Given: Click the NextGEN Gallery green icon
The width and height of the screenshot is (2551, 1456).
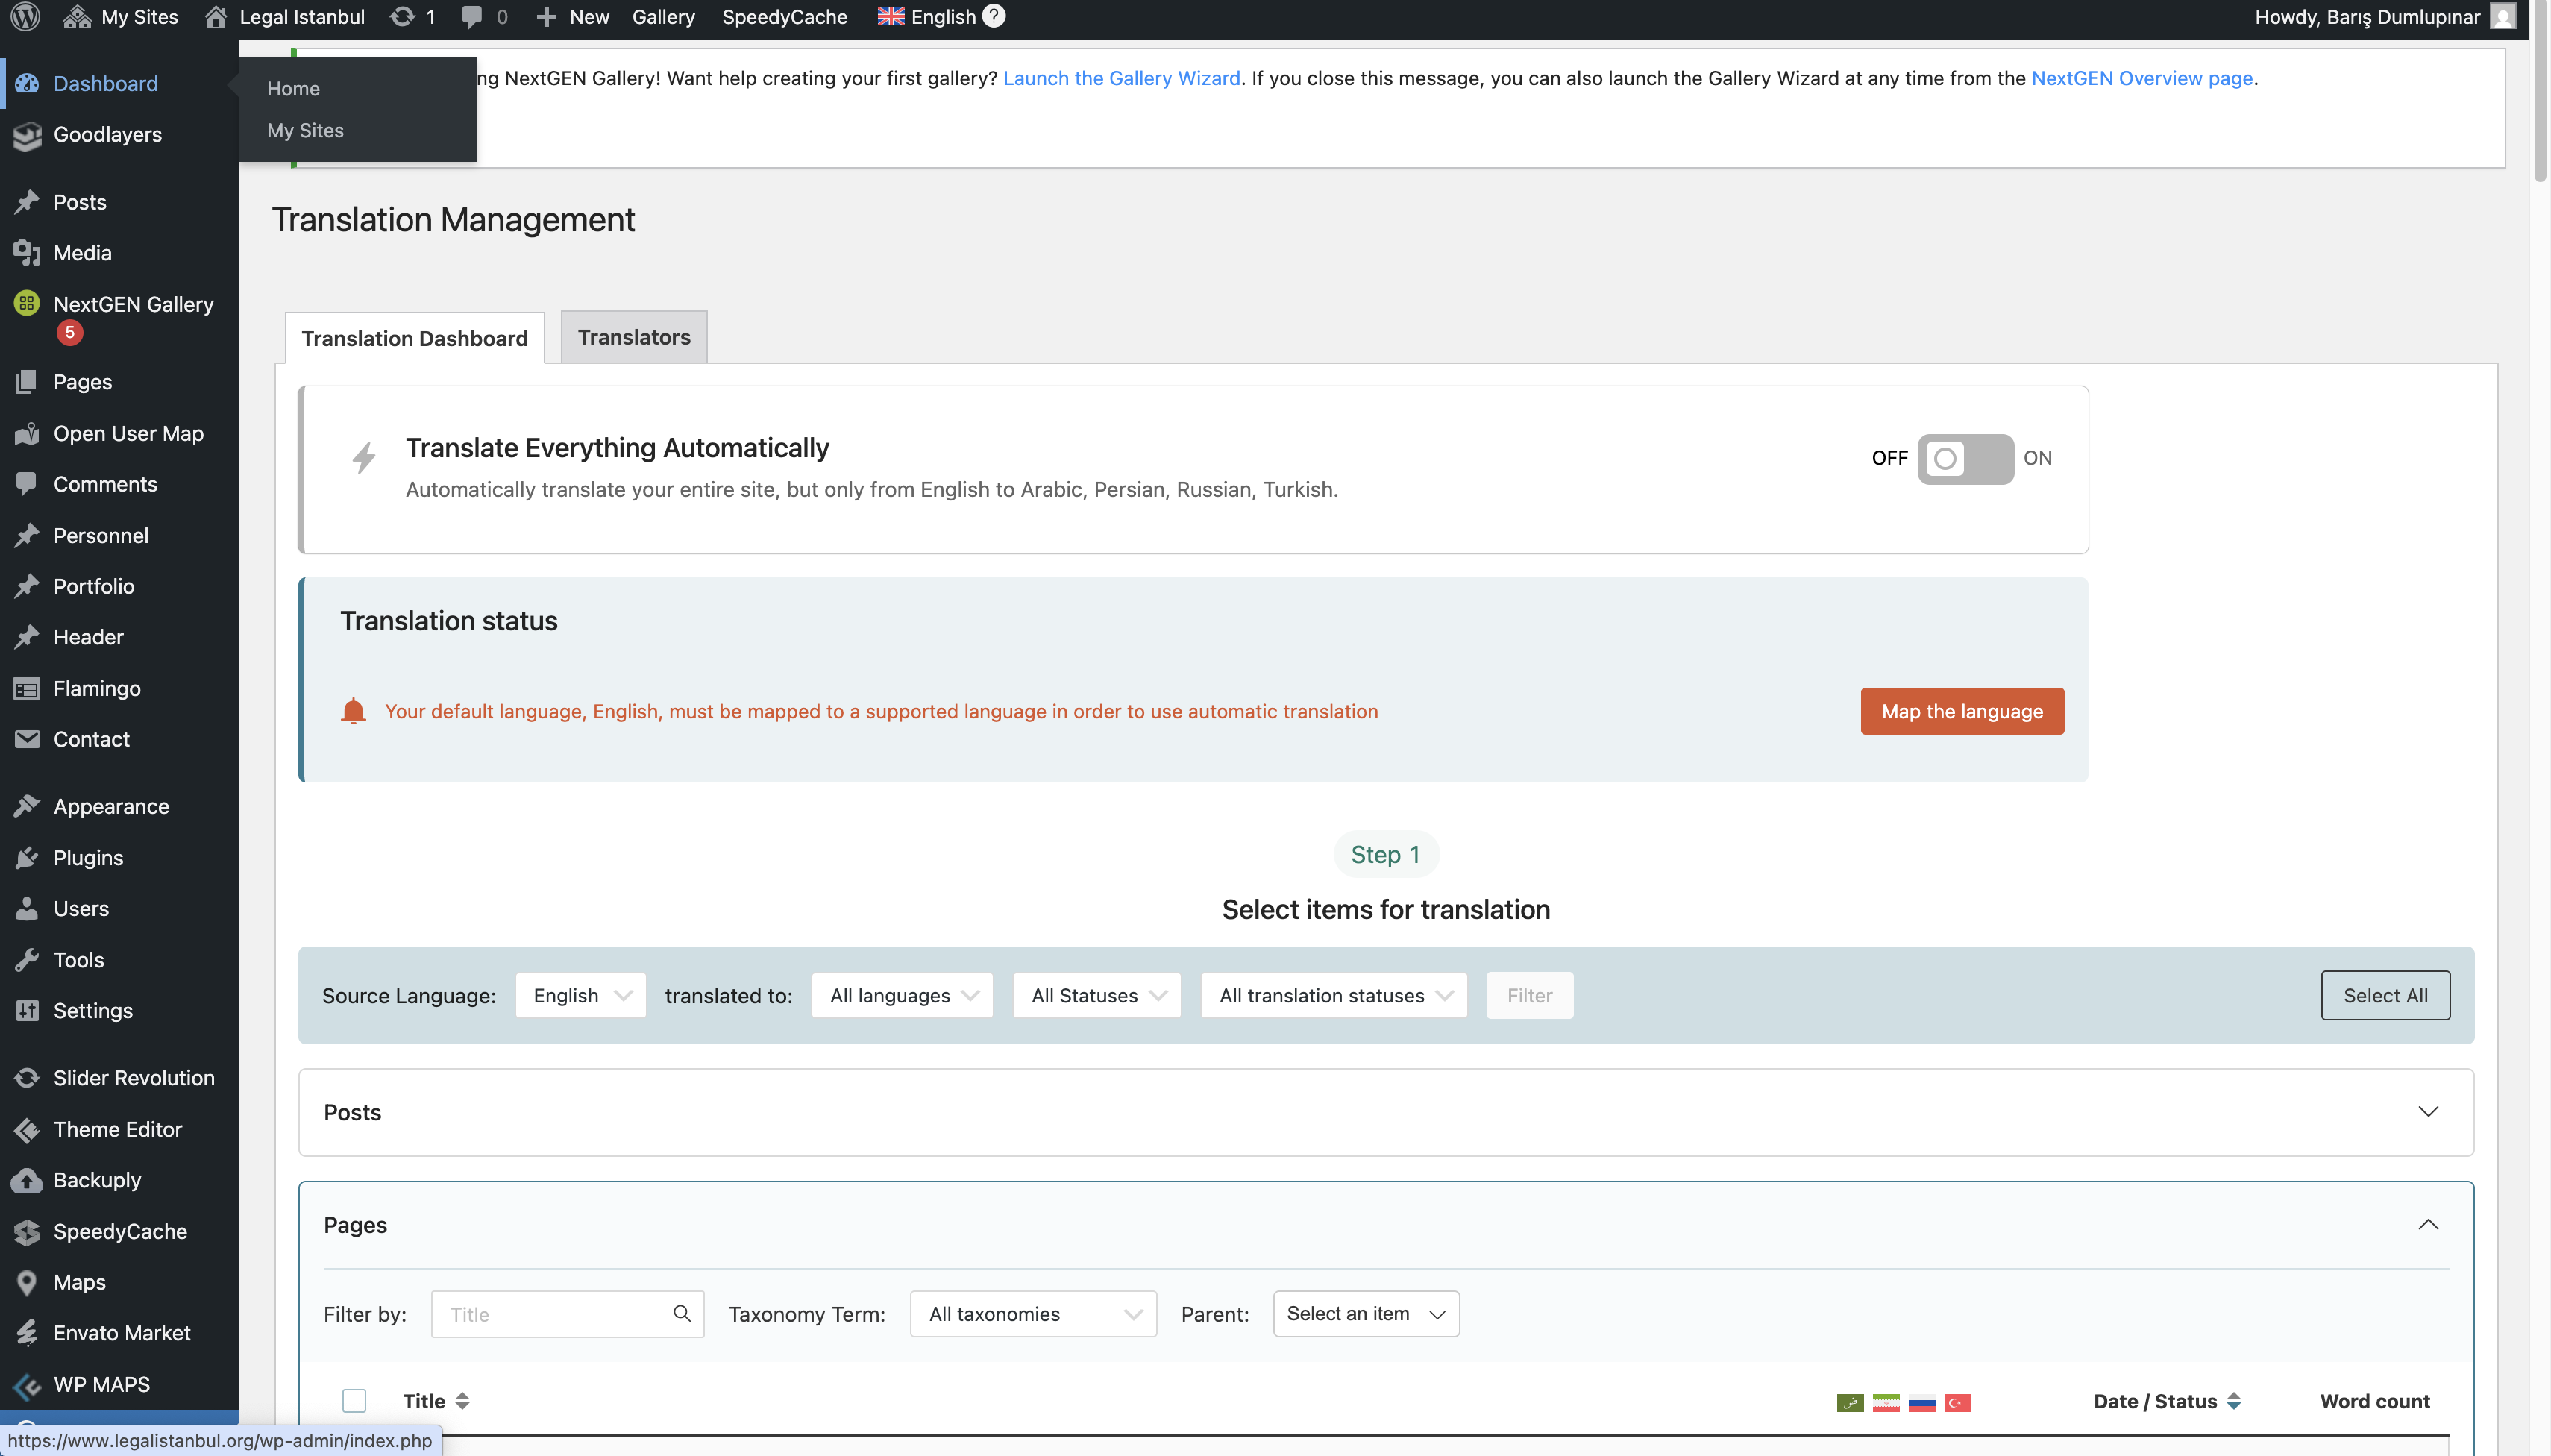Looking at the screenshot, I should 27,303.
